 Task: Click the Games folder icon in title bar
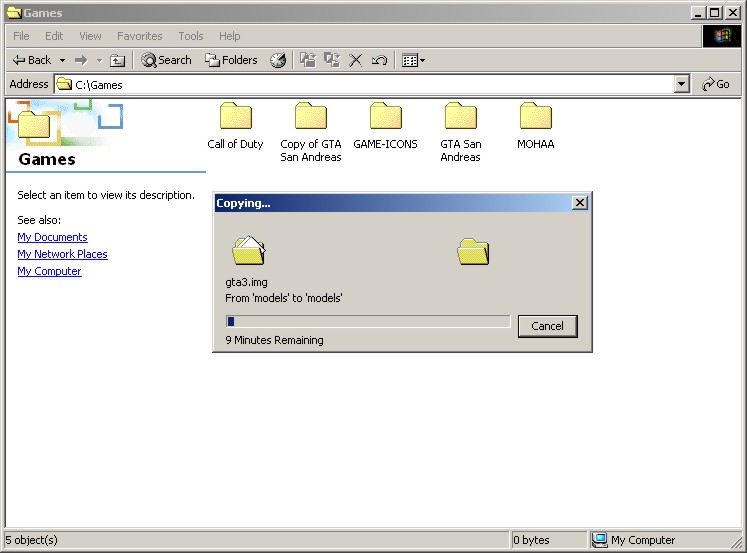14,13
